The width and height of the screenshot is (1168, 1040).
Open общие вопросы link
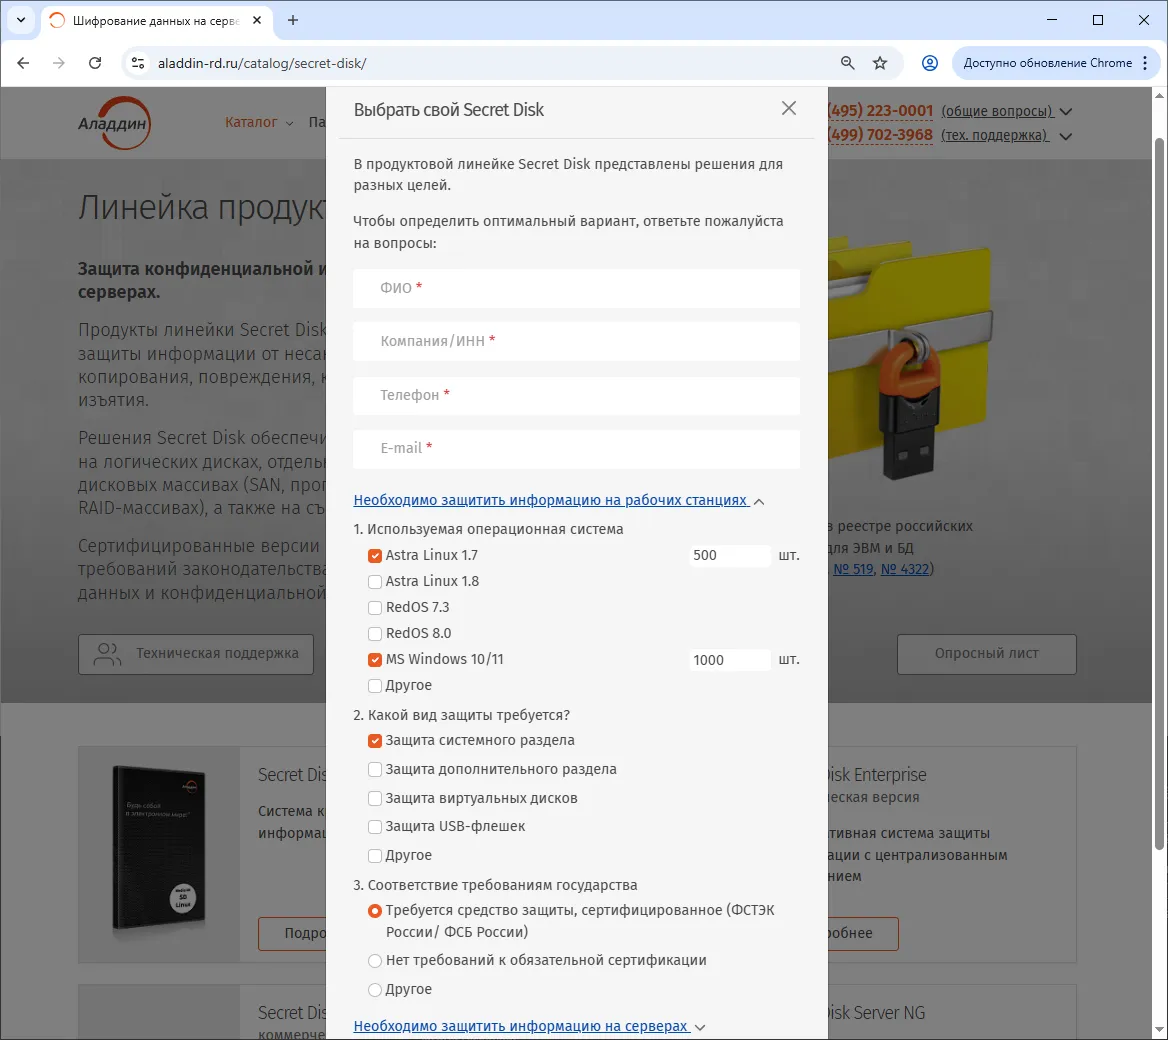coord(997,112)
